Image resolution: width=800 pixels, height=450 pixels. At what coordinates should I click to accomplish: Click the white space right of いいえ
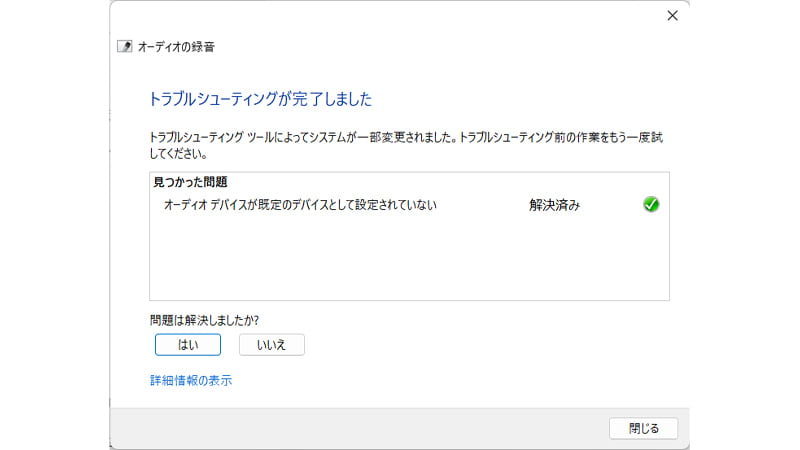click(x=480, y=345)
